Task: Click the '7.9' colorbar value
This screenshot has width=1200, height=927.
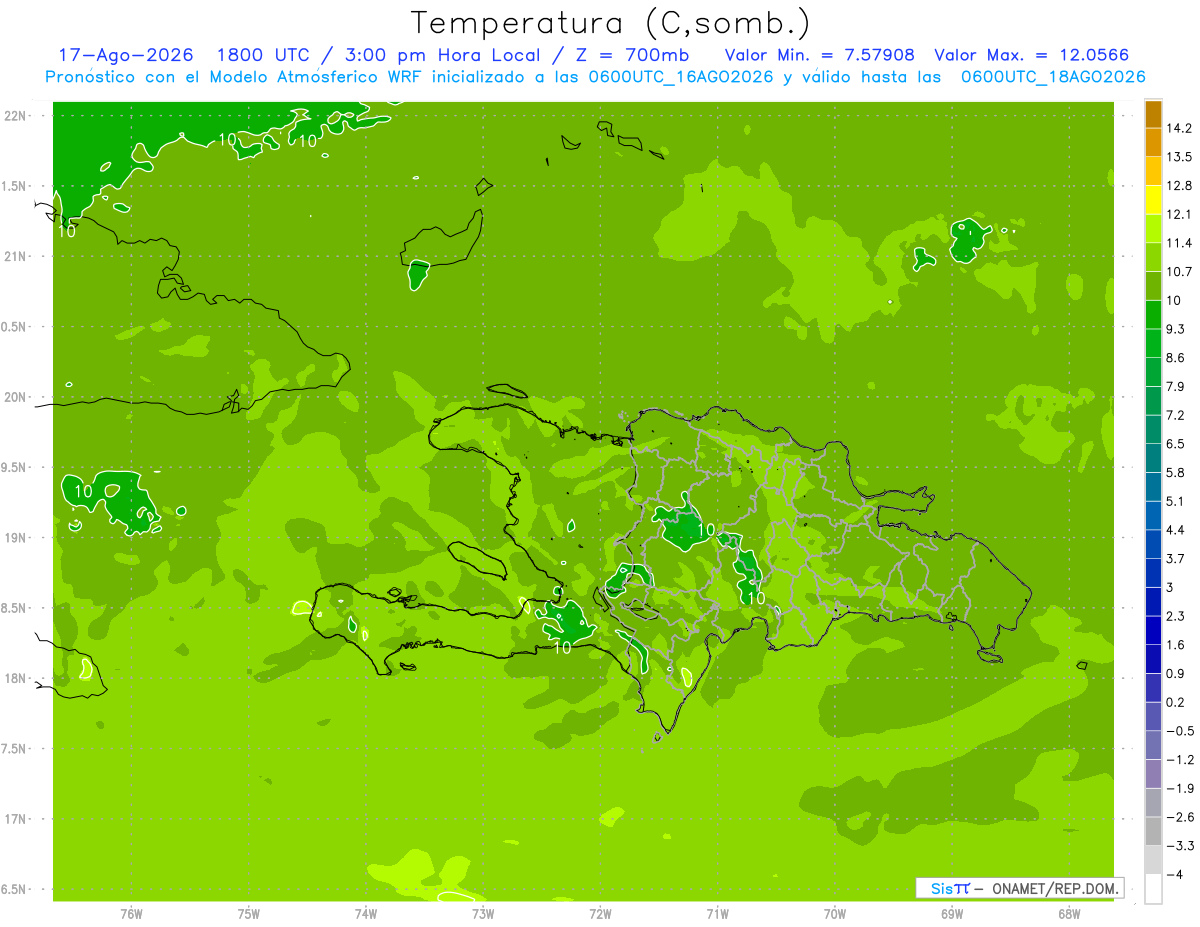Action: [1177, 387]
